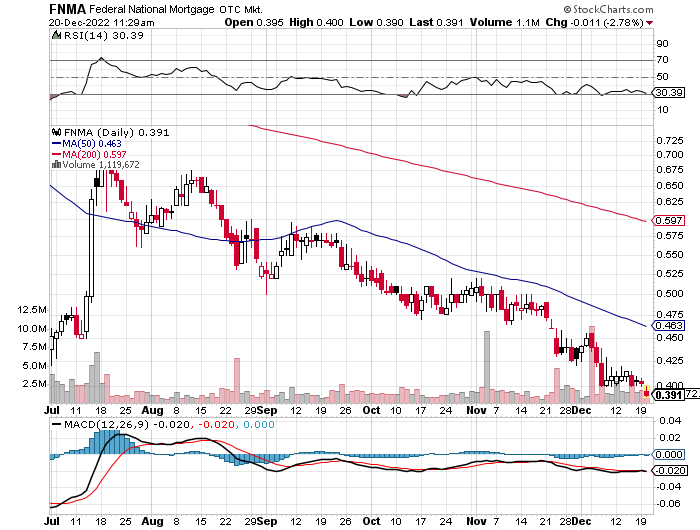Click the StockCharts.com copyright label
The image size is (700, 530).
point(608,9)
